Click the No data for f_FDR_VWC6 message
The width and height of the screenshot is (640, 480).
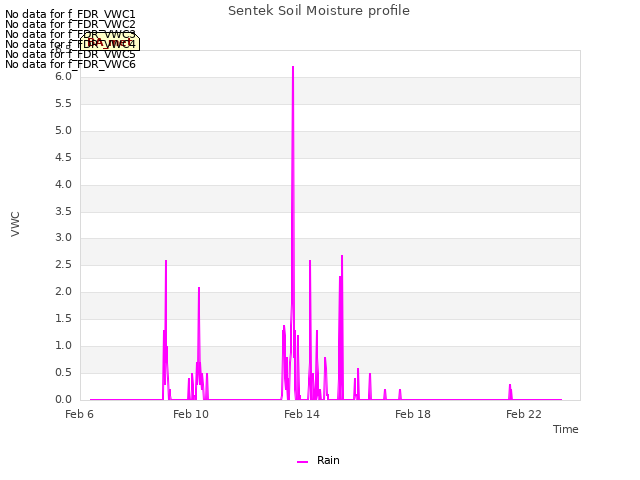70,64
